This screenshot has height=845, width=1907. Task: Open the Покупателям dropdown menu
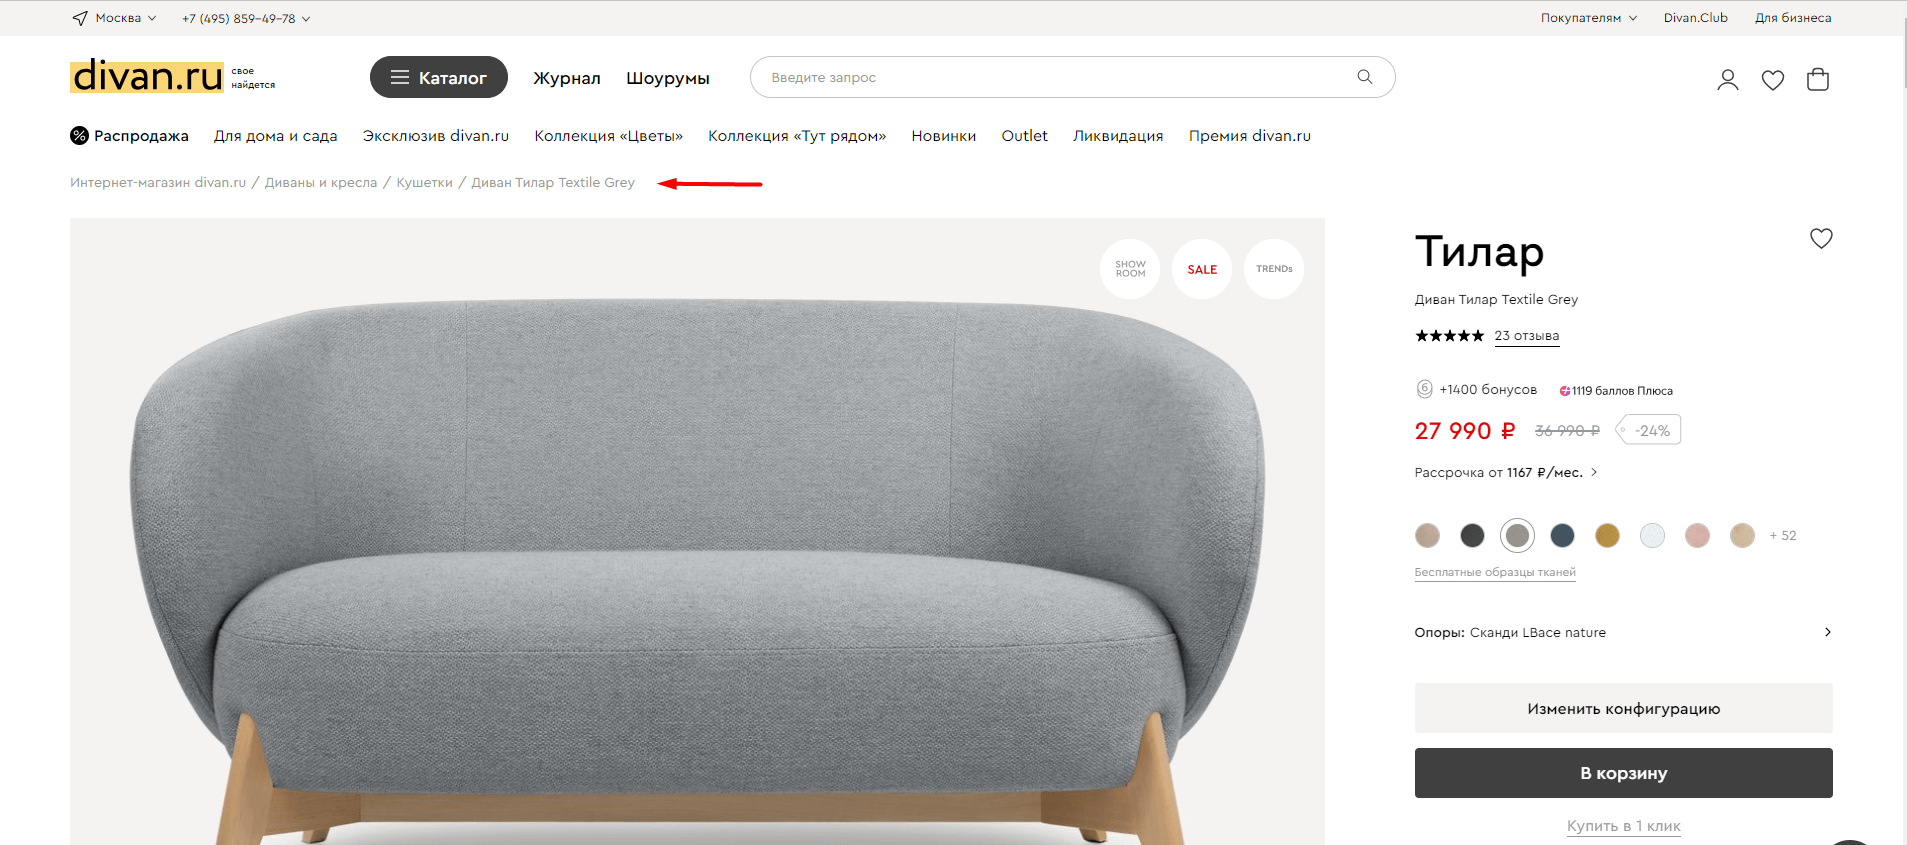coord(1588,18)
